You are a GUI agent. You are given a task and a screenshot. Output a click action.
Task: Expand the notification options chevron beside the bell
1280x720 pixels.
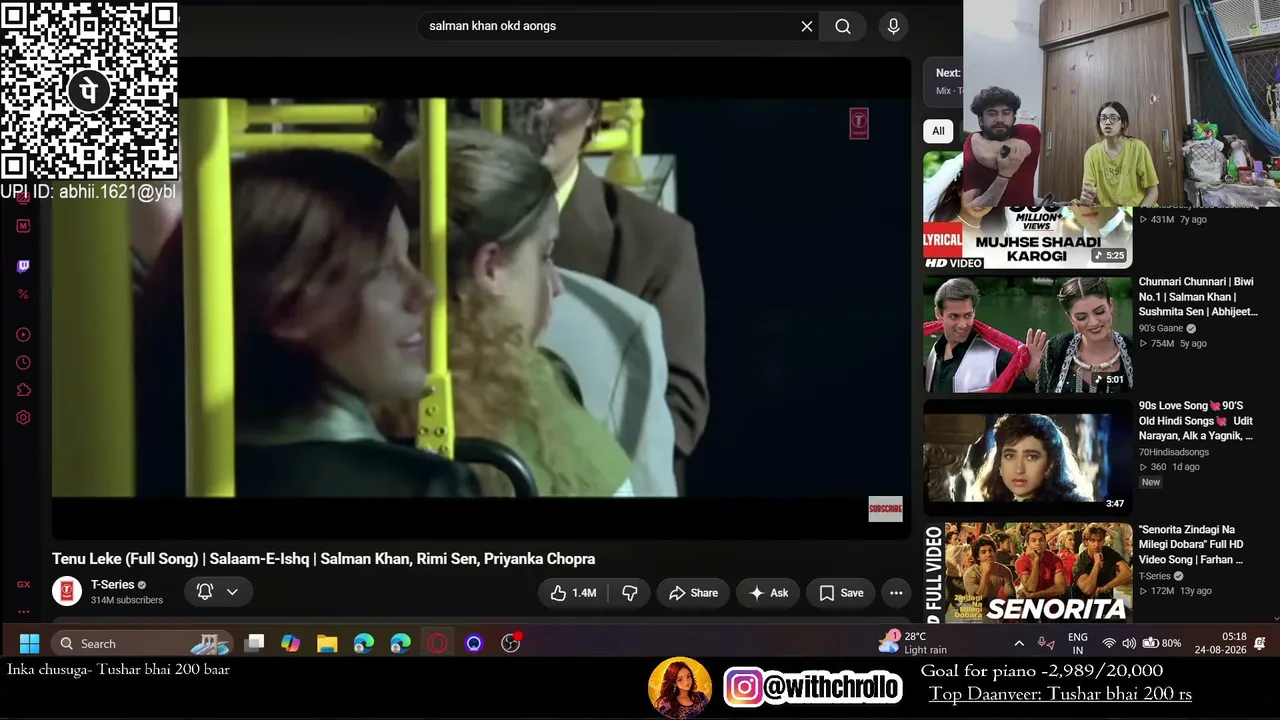pos(232,592)
